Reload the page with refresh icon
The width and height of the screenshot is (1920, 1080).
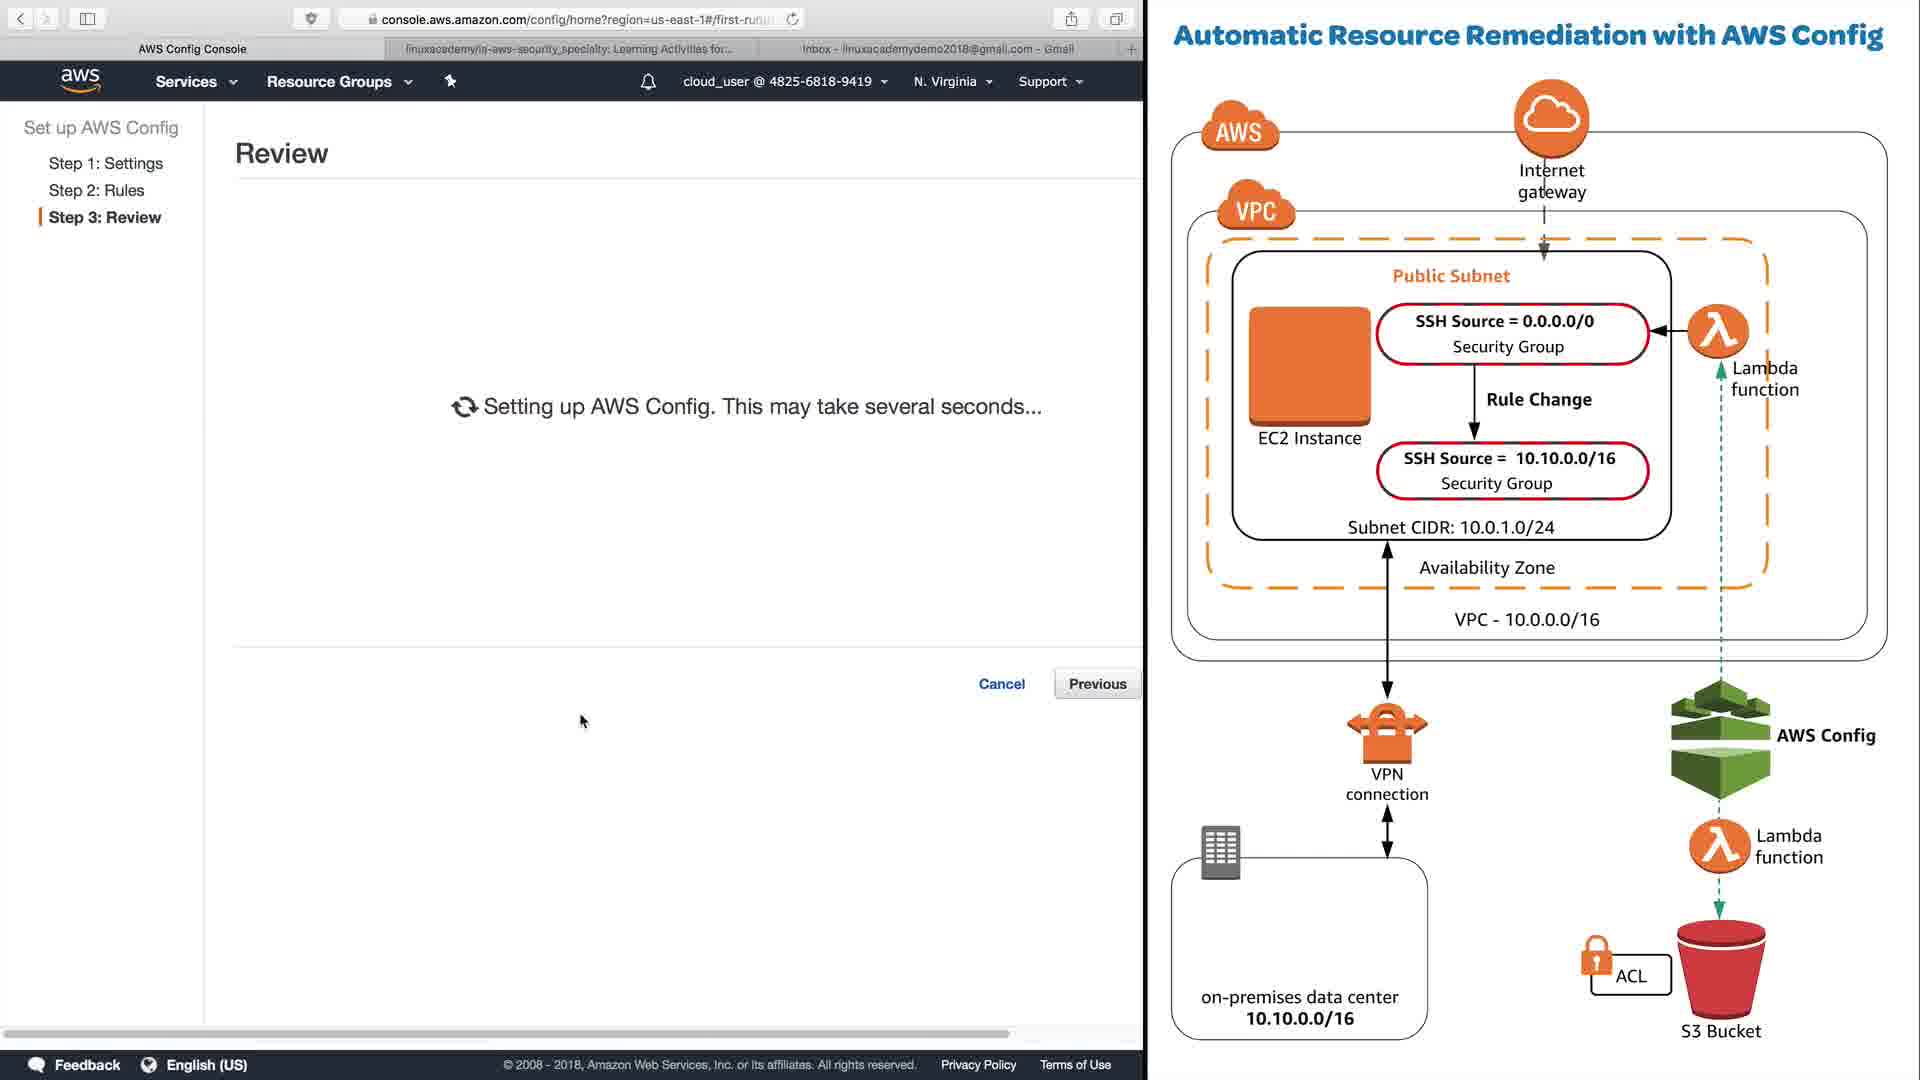pyautogui.click(x=792, y=19)
